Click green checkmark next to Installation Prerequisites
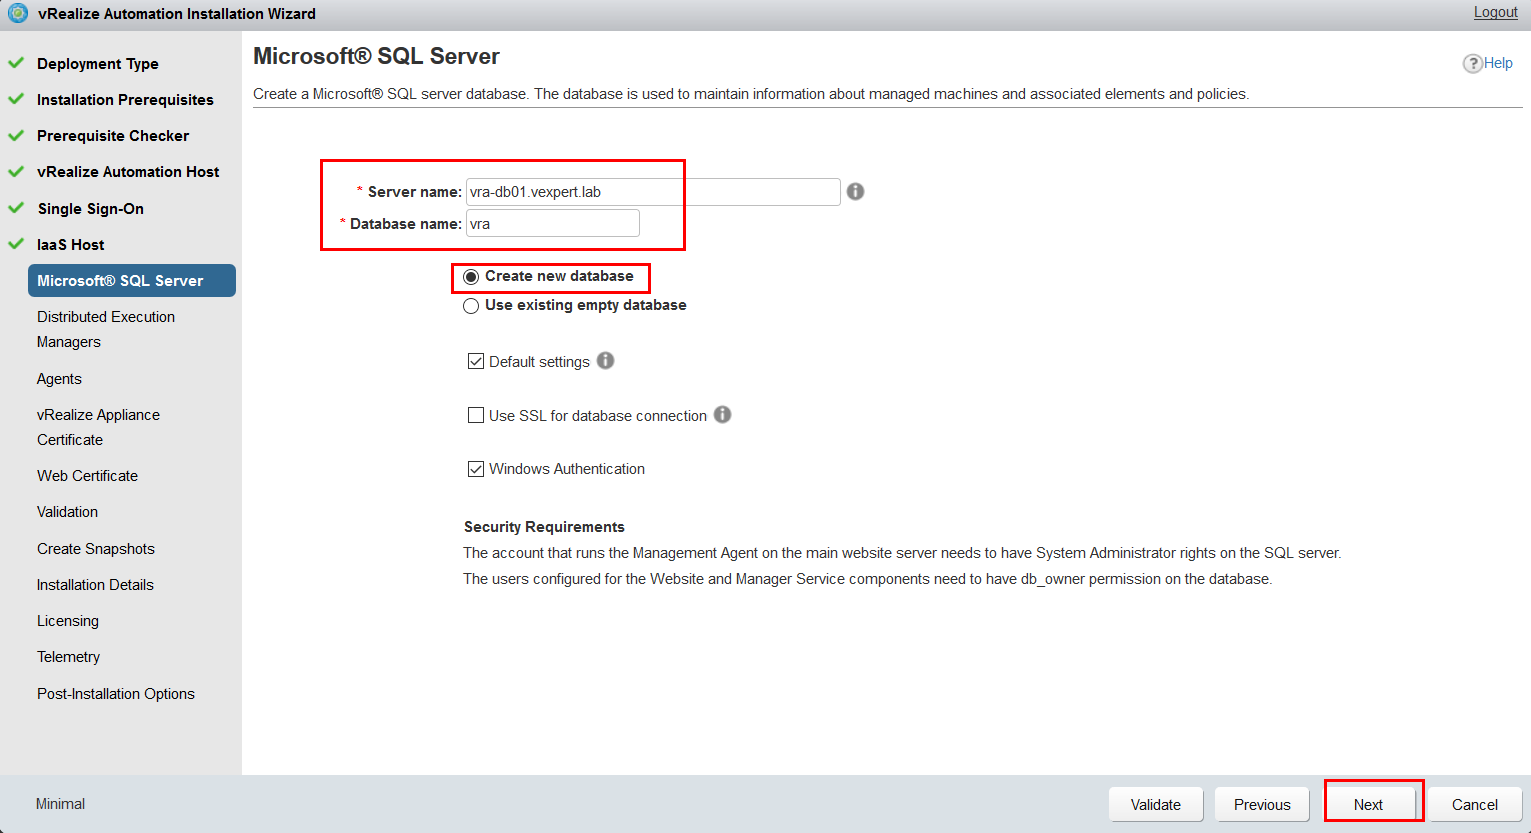This screenshot has height=833, width=1531. [16, 99]
